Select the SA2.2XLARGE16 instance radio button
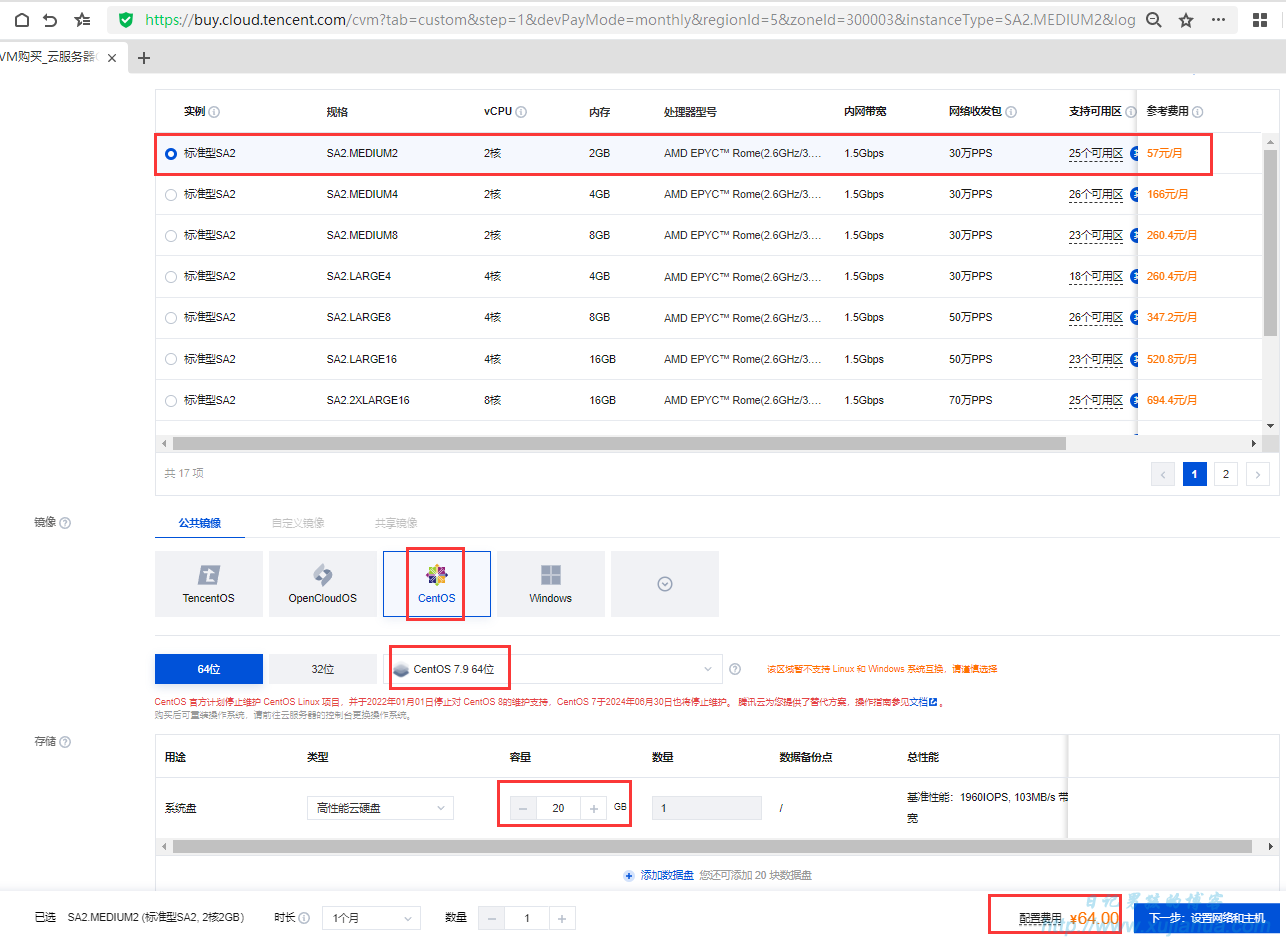Image resolution: width=1286 pixels, height=939 pixels. coord(171,400)
